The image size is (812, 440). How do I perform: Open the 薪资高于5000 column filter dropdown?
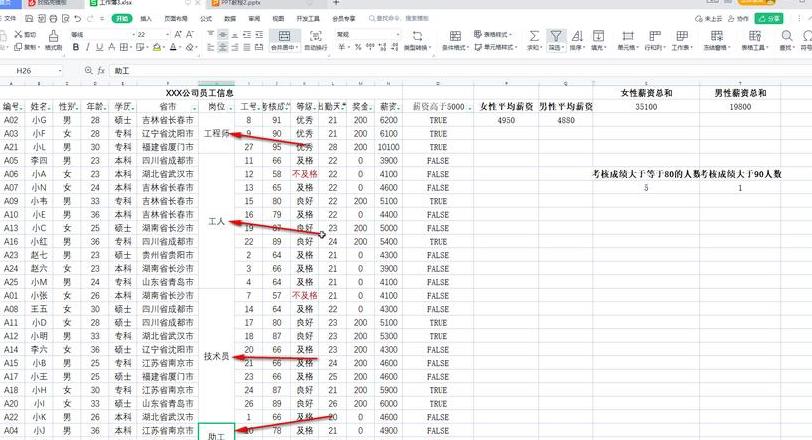coord(469,108)
